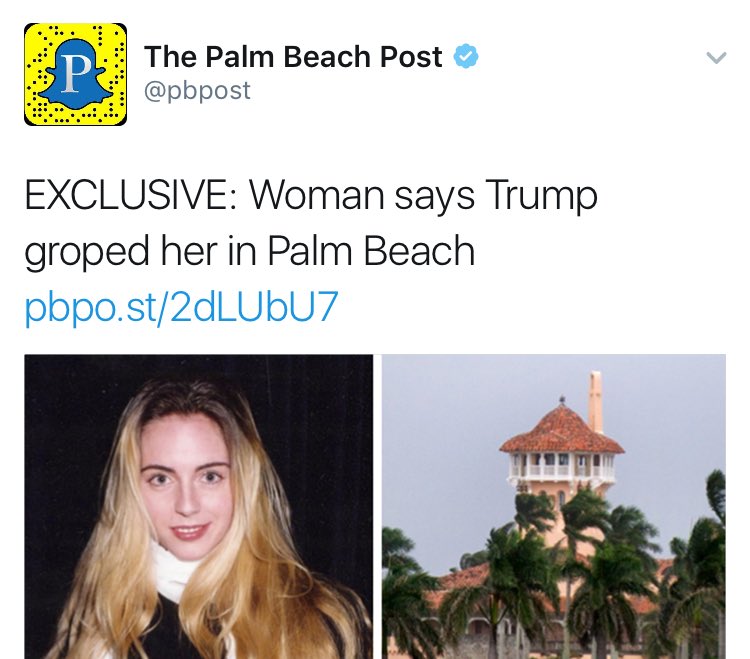Open The Palm Beach Post profile avatar

coord(76,75)
